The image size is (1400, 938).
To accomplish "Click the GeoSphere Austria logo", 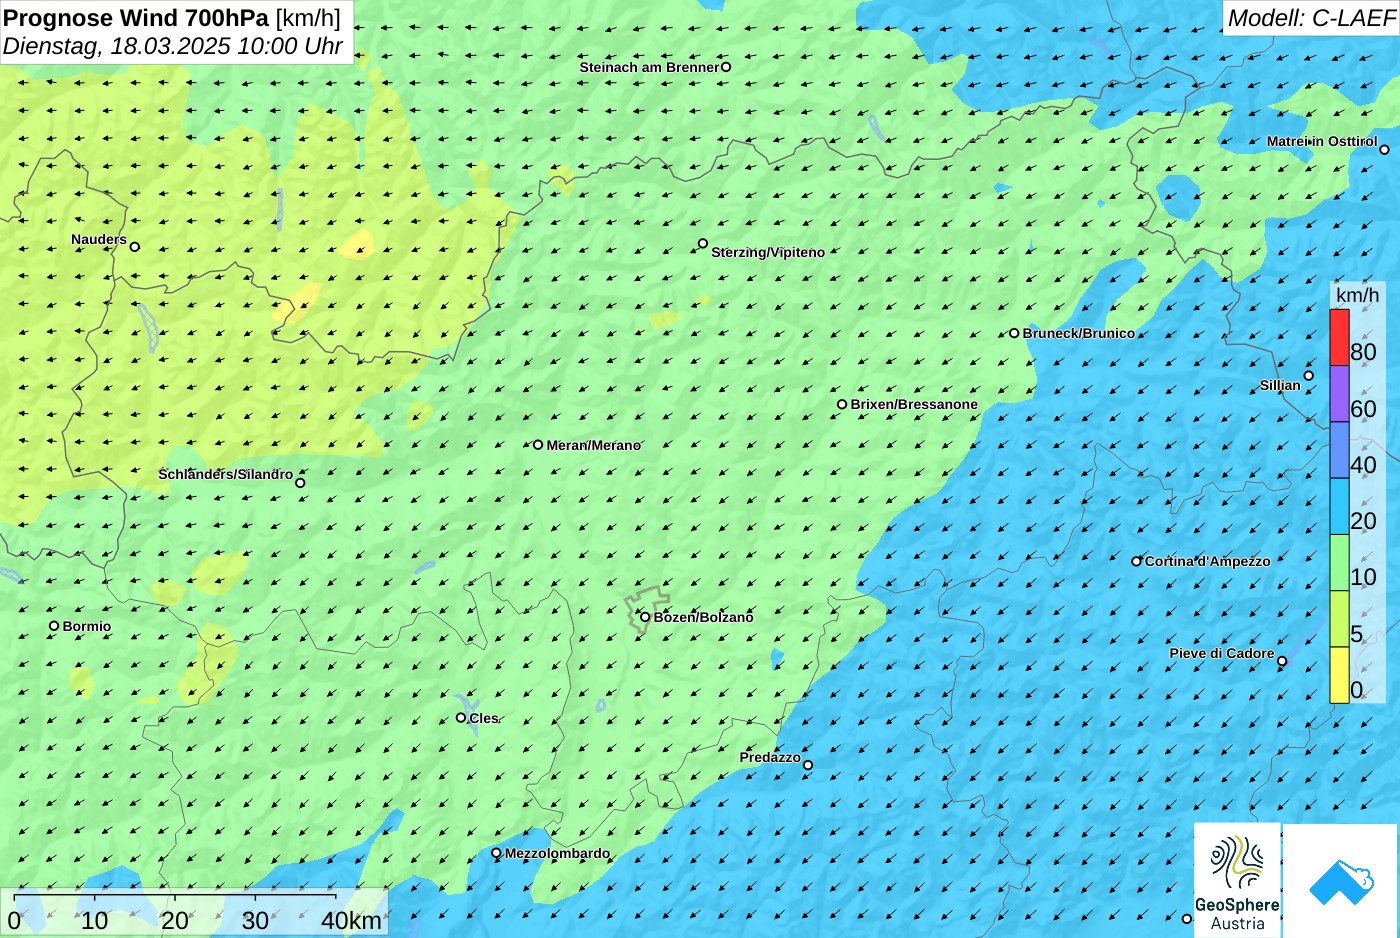I will (1237, 880).
